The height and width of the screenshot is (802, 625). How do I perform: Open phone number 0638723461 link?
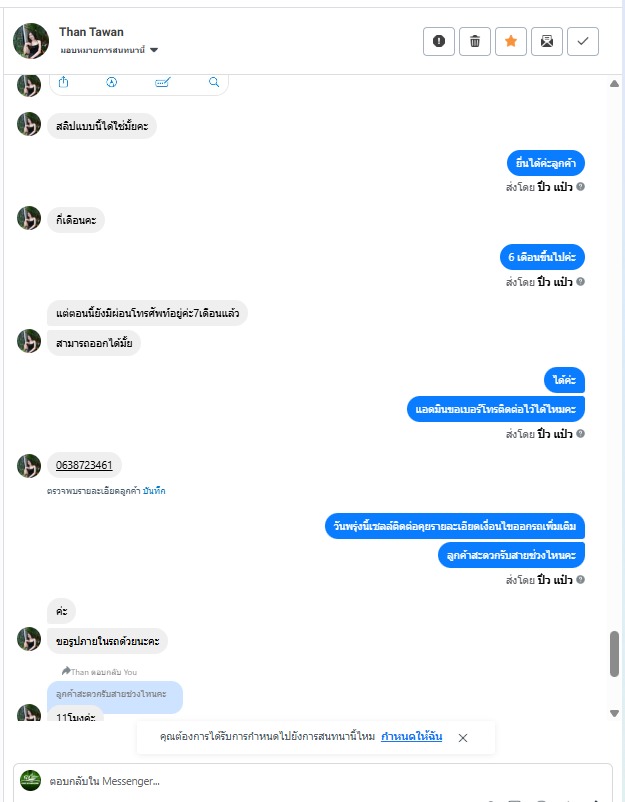point(84,465)
